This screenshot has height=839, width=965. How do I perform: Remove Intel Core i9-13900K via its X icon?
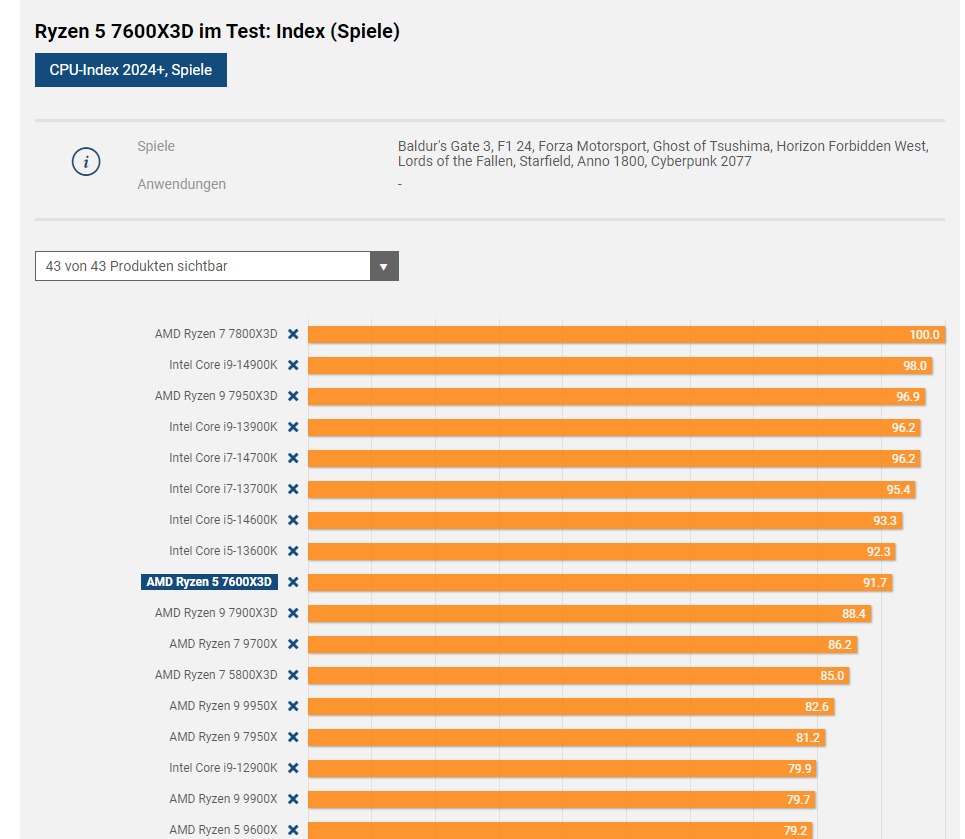(293, 427)
